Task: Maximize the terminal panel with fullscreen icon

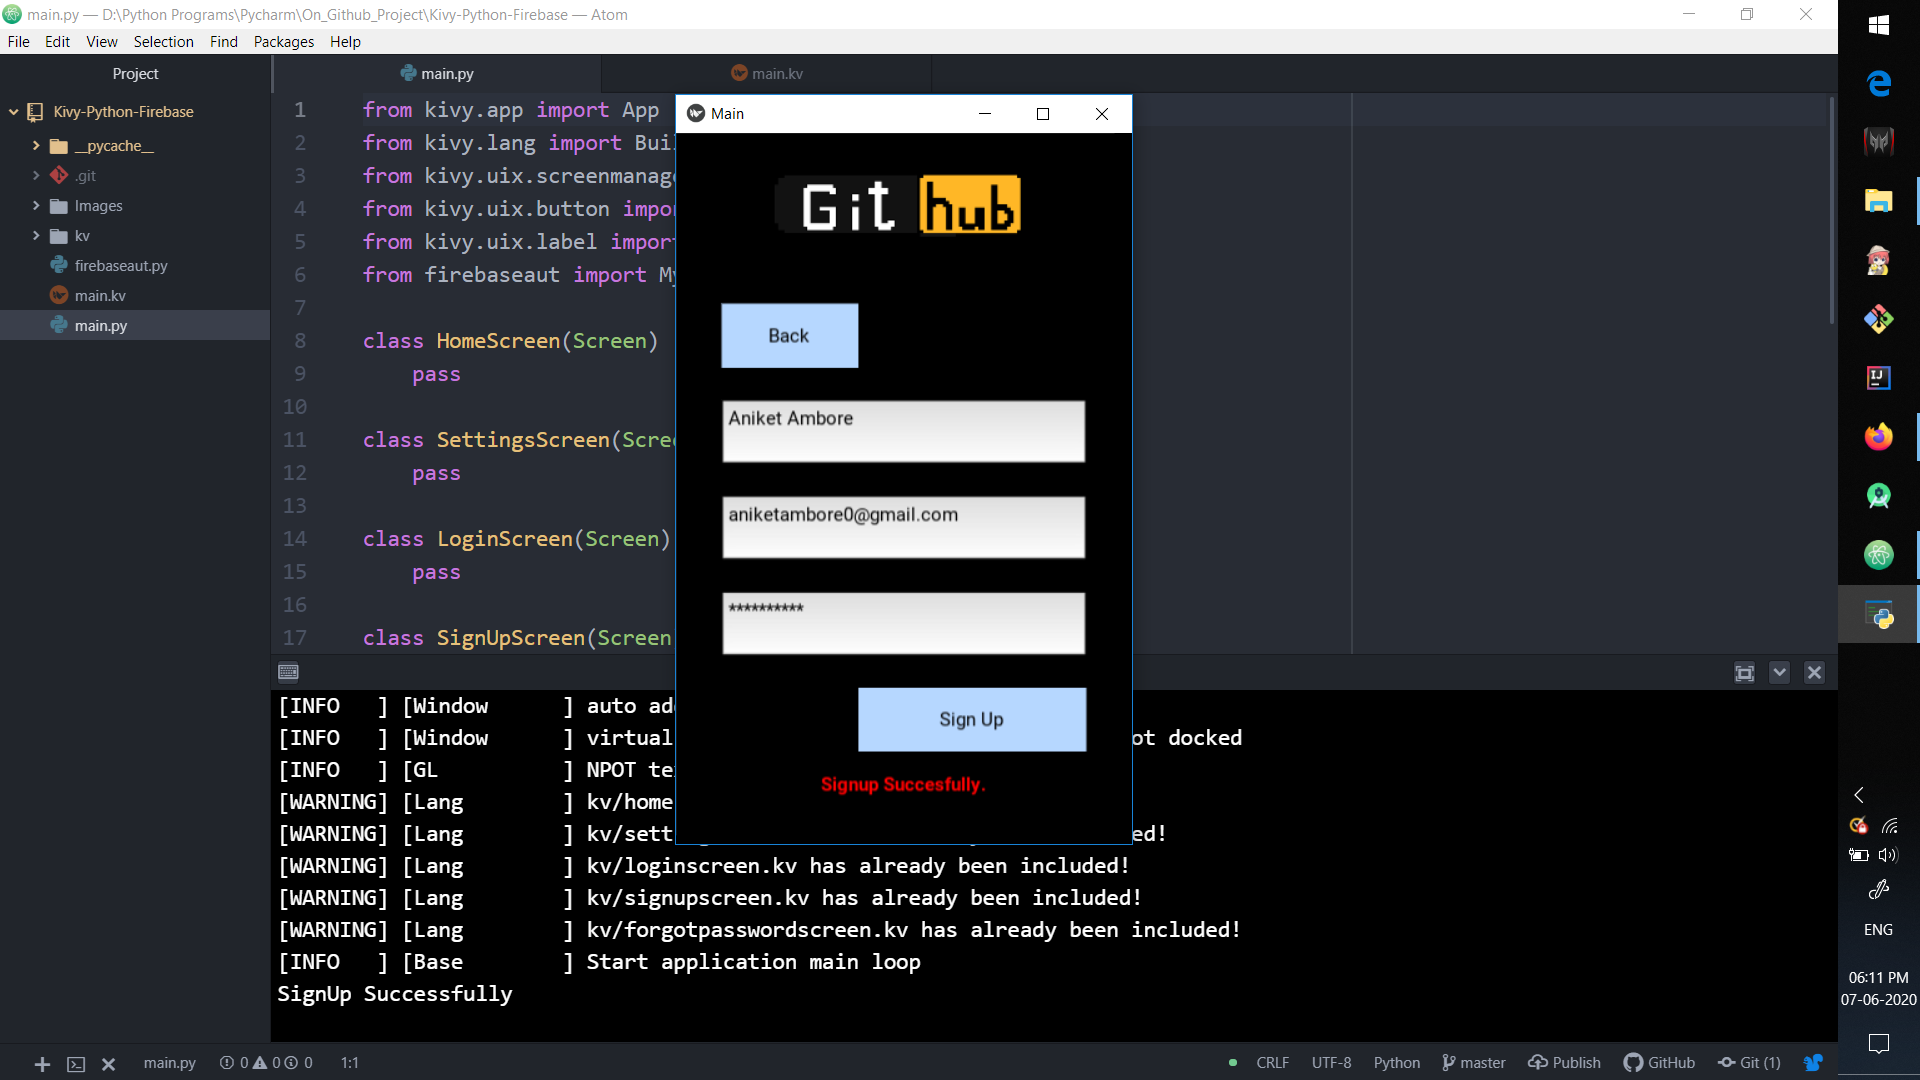Action: [1744, 673]
